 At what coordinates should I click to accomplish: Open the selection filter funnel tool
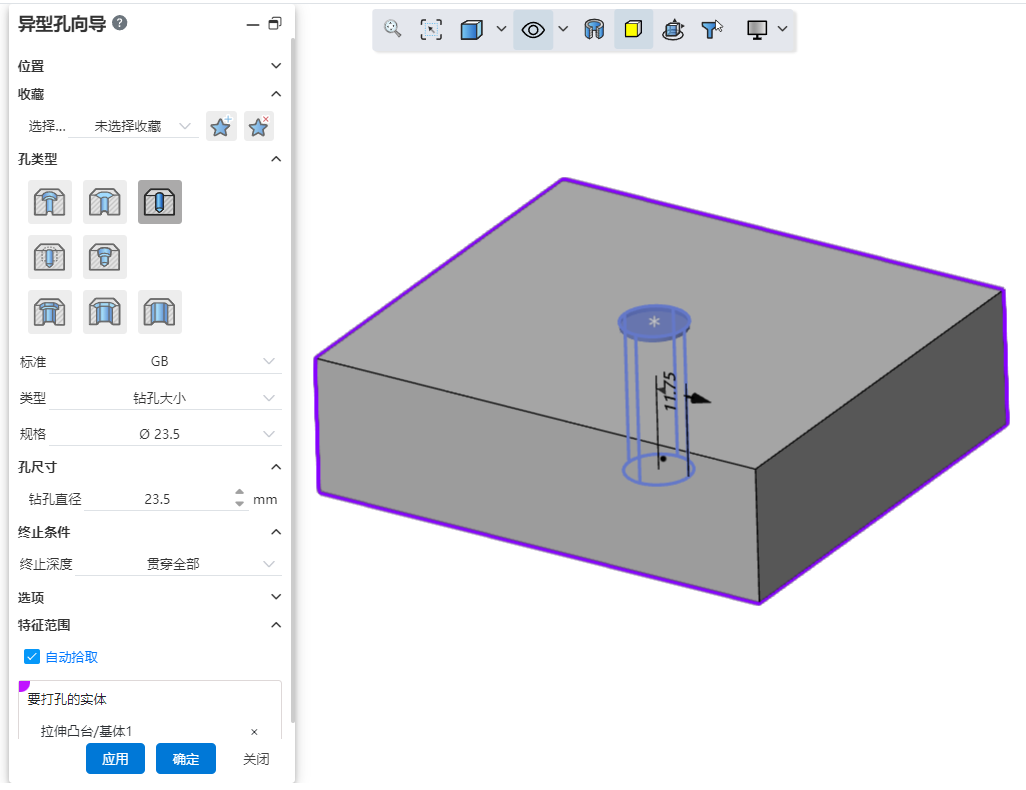pos(712,30)
